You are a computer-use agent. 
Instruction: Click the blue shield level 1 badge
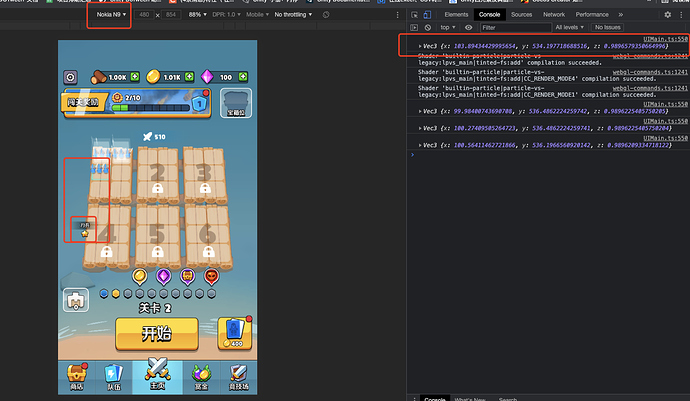(199, 104)
